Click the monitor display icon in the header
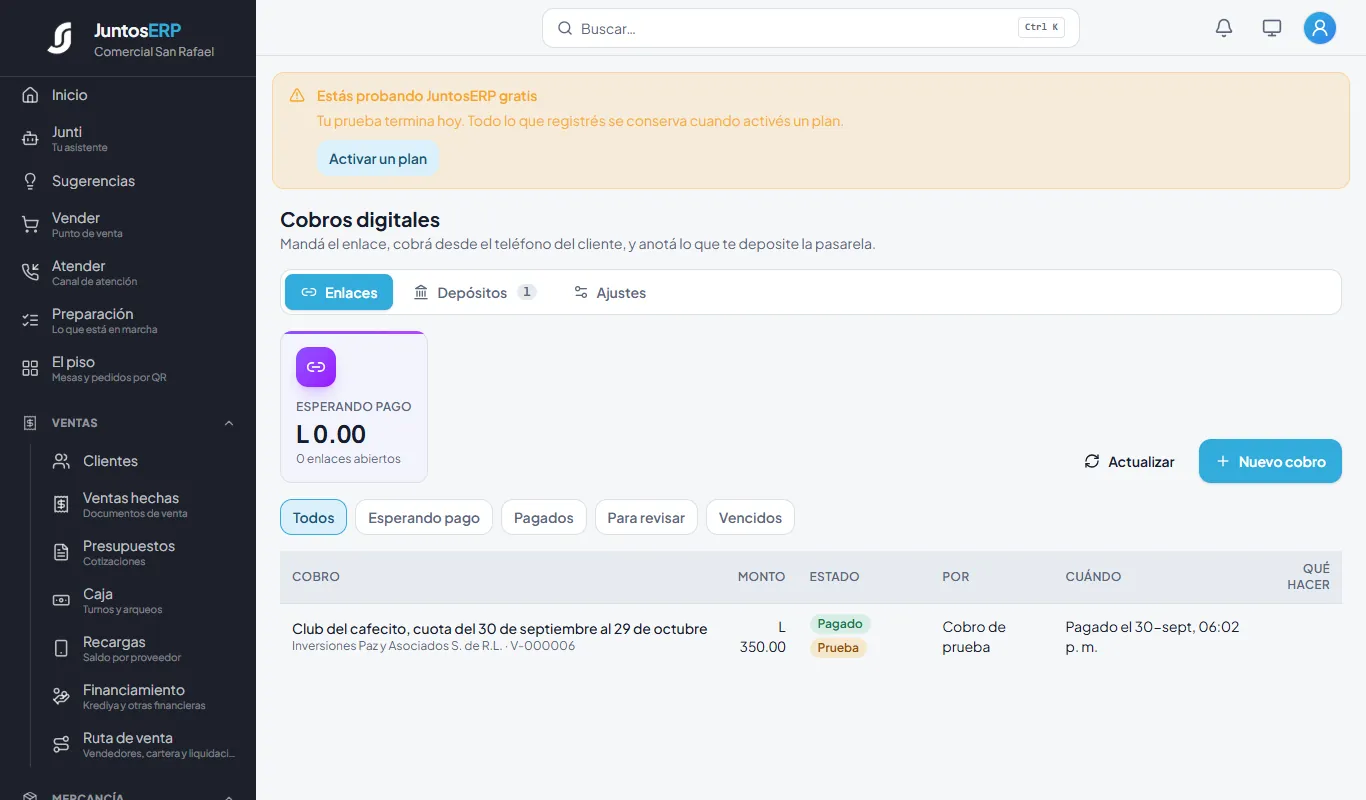This screenshot has height=800, width=1366. point(1272,28)
